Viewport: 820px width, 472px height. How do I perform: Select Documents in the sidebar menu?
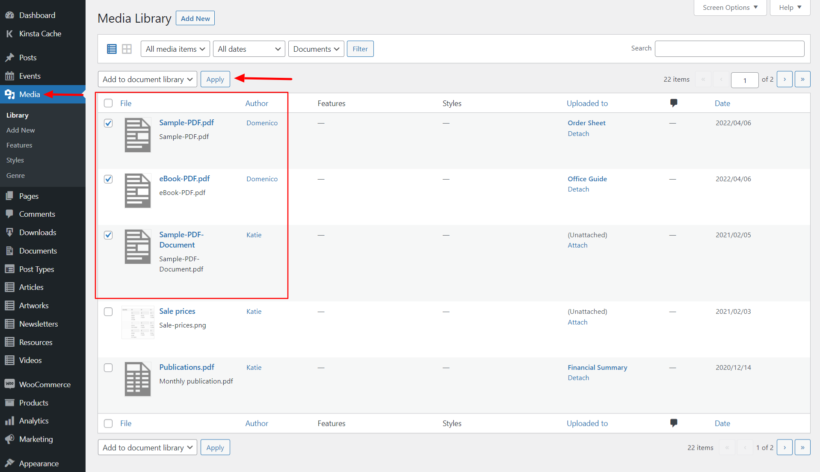38,251
